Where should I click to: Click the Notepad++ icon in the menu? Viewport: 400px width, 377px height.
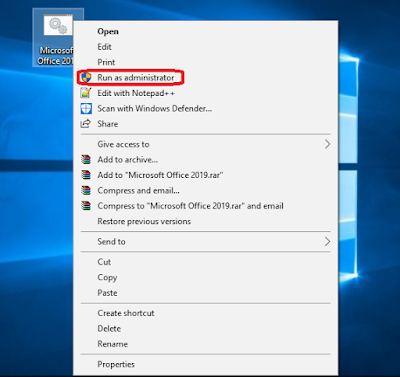pyautogui.click(x=86, y=93)
